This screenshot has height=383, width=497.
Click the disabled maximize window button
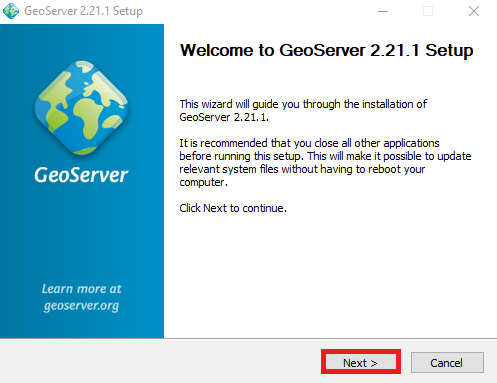pyautogui.click(x=428, y=11)
